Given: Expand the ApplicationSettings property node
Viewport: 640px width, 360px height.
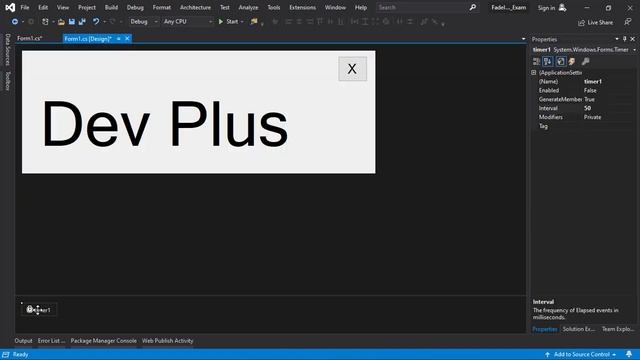Looking at the screenshot, I should coord(533,73).
